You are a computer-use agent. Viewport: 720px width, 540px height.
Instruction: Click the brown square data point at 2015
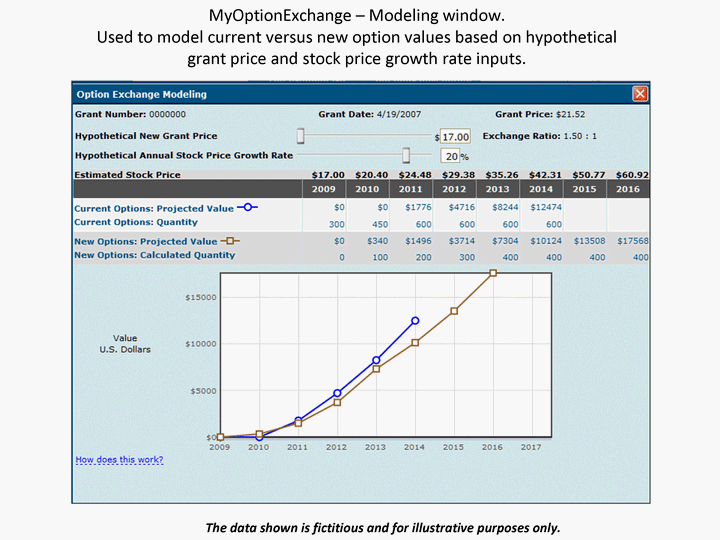pyautogui.click(x=454, y=311)
